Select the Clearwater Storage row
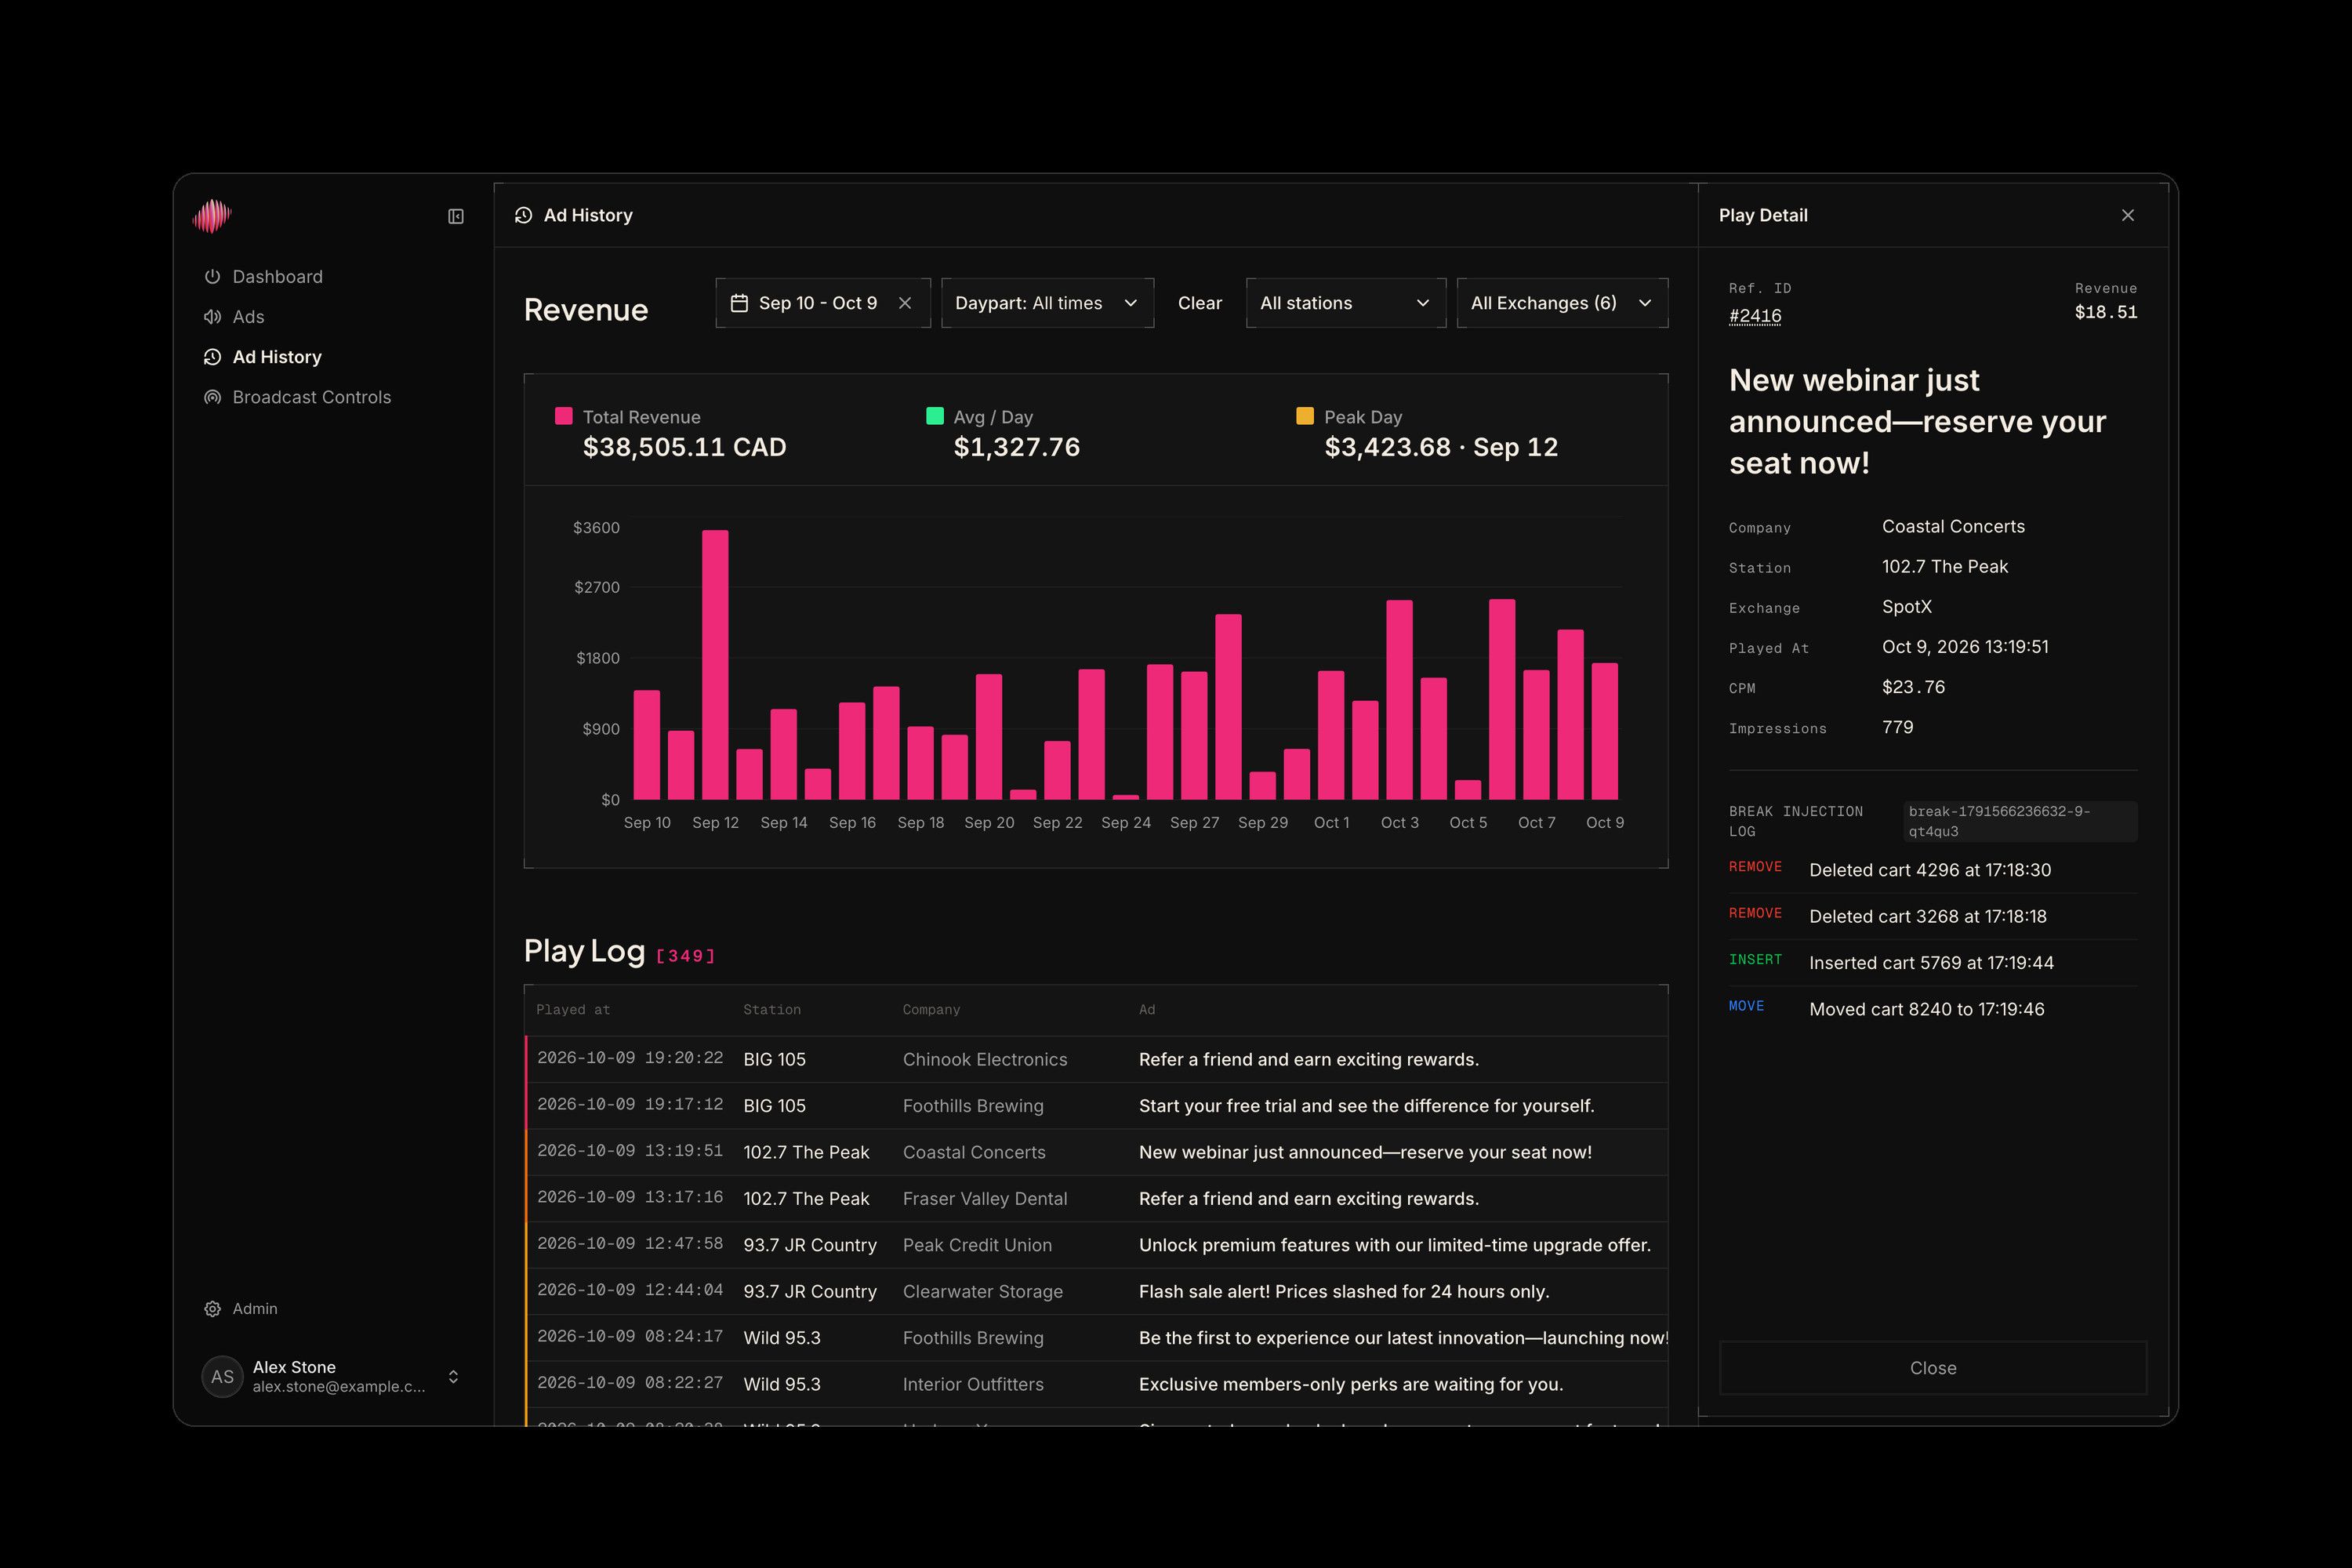 [x=1096, y=1291]
